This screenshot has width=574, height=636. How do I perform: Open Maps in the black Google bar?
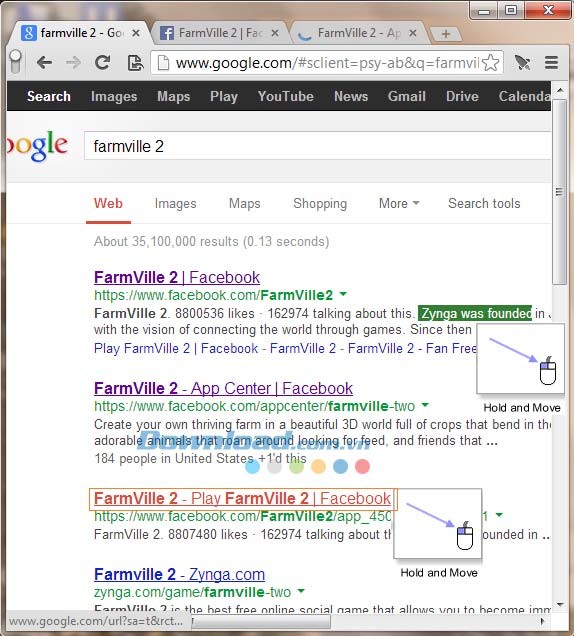(174, 97)
